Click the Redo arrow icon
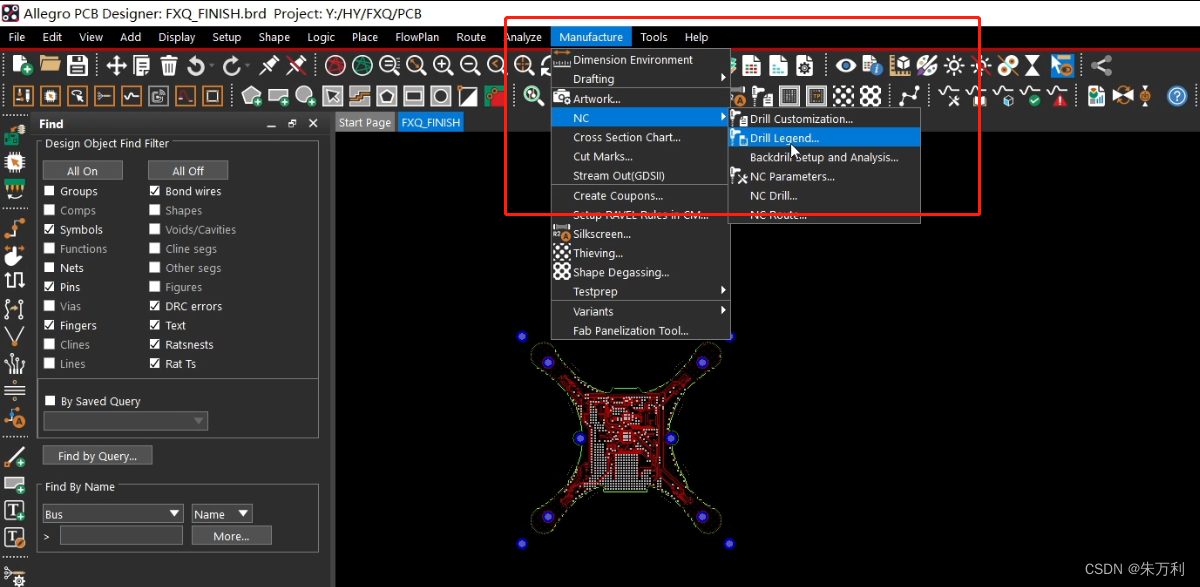The height and width of the screenshot is (587, 1200). (x=232, y=66)
